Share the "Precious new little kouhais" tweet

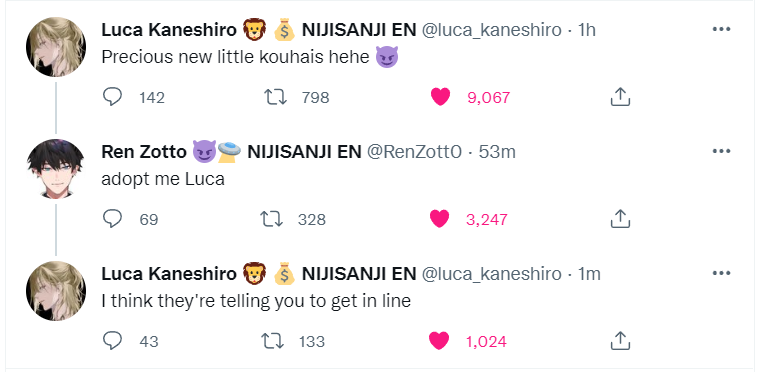(620, 97)
